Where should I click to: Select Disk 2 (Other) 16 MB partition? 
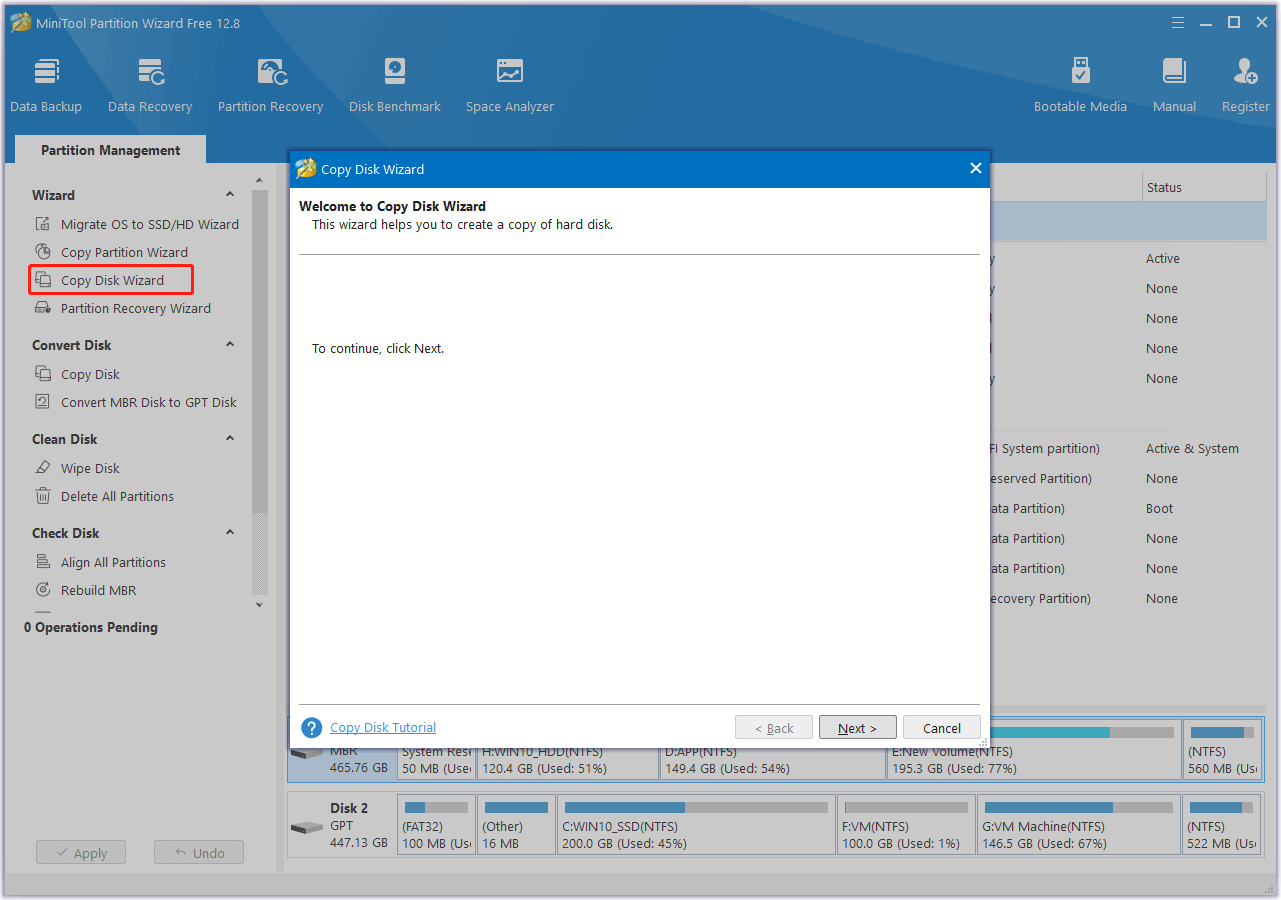516,825
